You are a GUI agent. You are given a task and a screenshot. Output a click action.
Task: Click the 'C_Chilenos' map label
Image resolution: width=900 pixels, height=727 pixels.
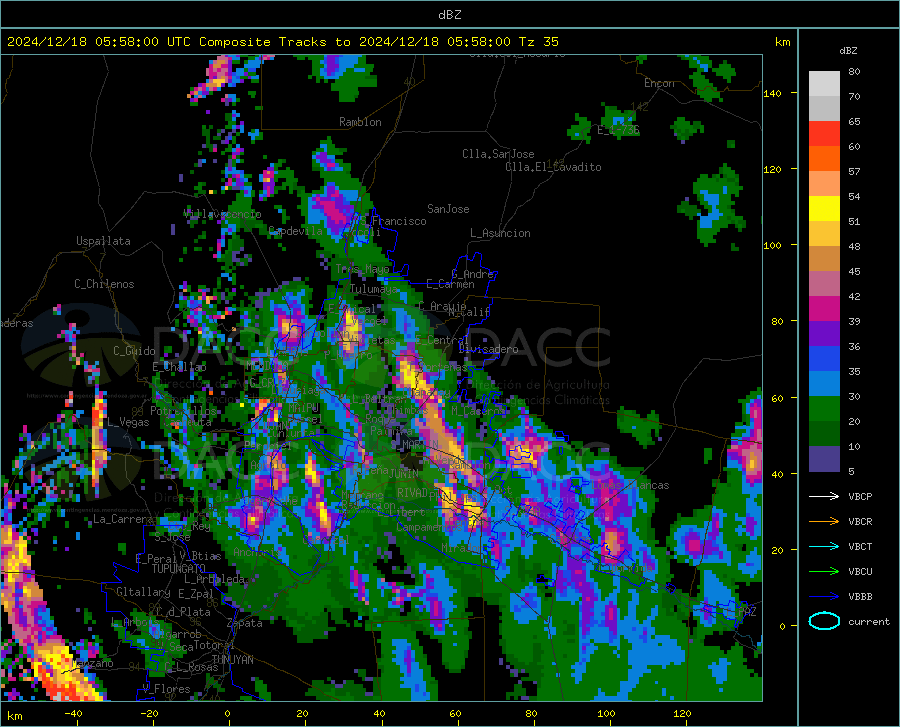104,284
